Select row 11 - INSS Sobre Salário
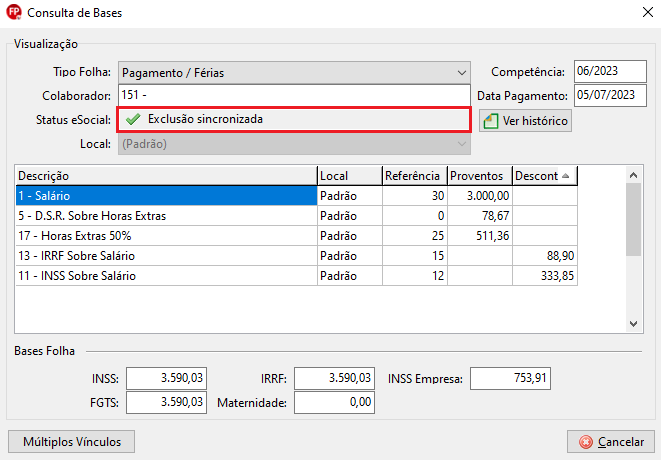661x460 pixels. click(x=296, y=276)
